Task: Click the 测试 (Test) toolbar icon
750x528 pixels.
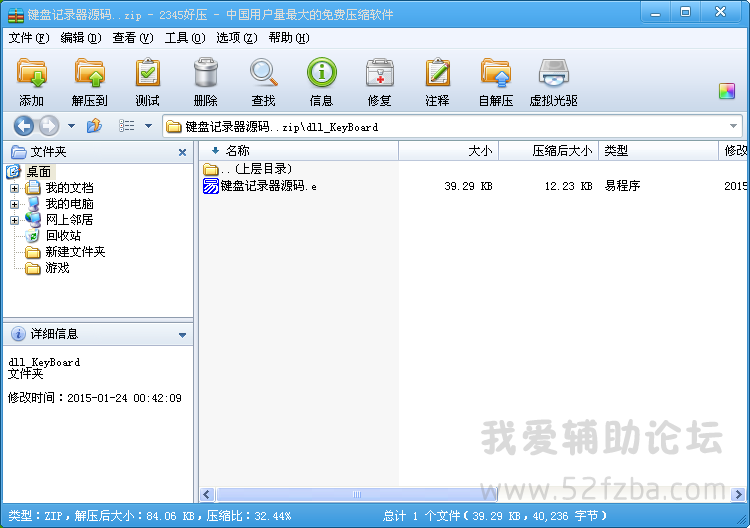Action: 147,73
